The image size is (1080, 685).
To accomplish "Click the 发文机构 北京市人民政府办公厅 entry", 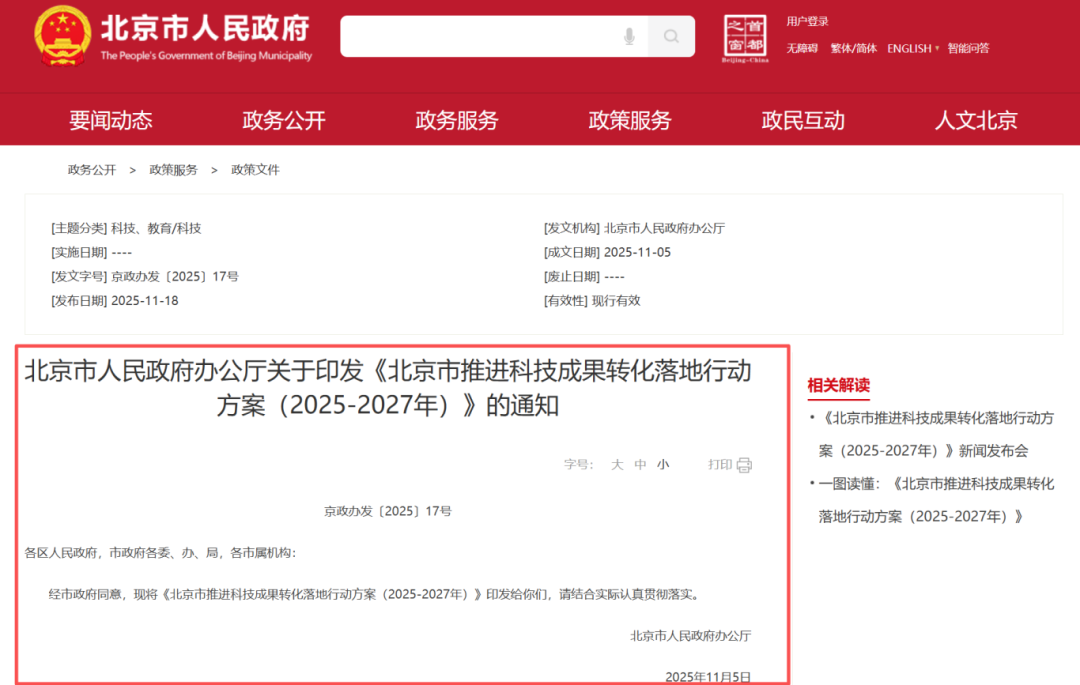I will 634,228.
